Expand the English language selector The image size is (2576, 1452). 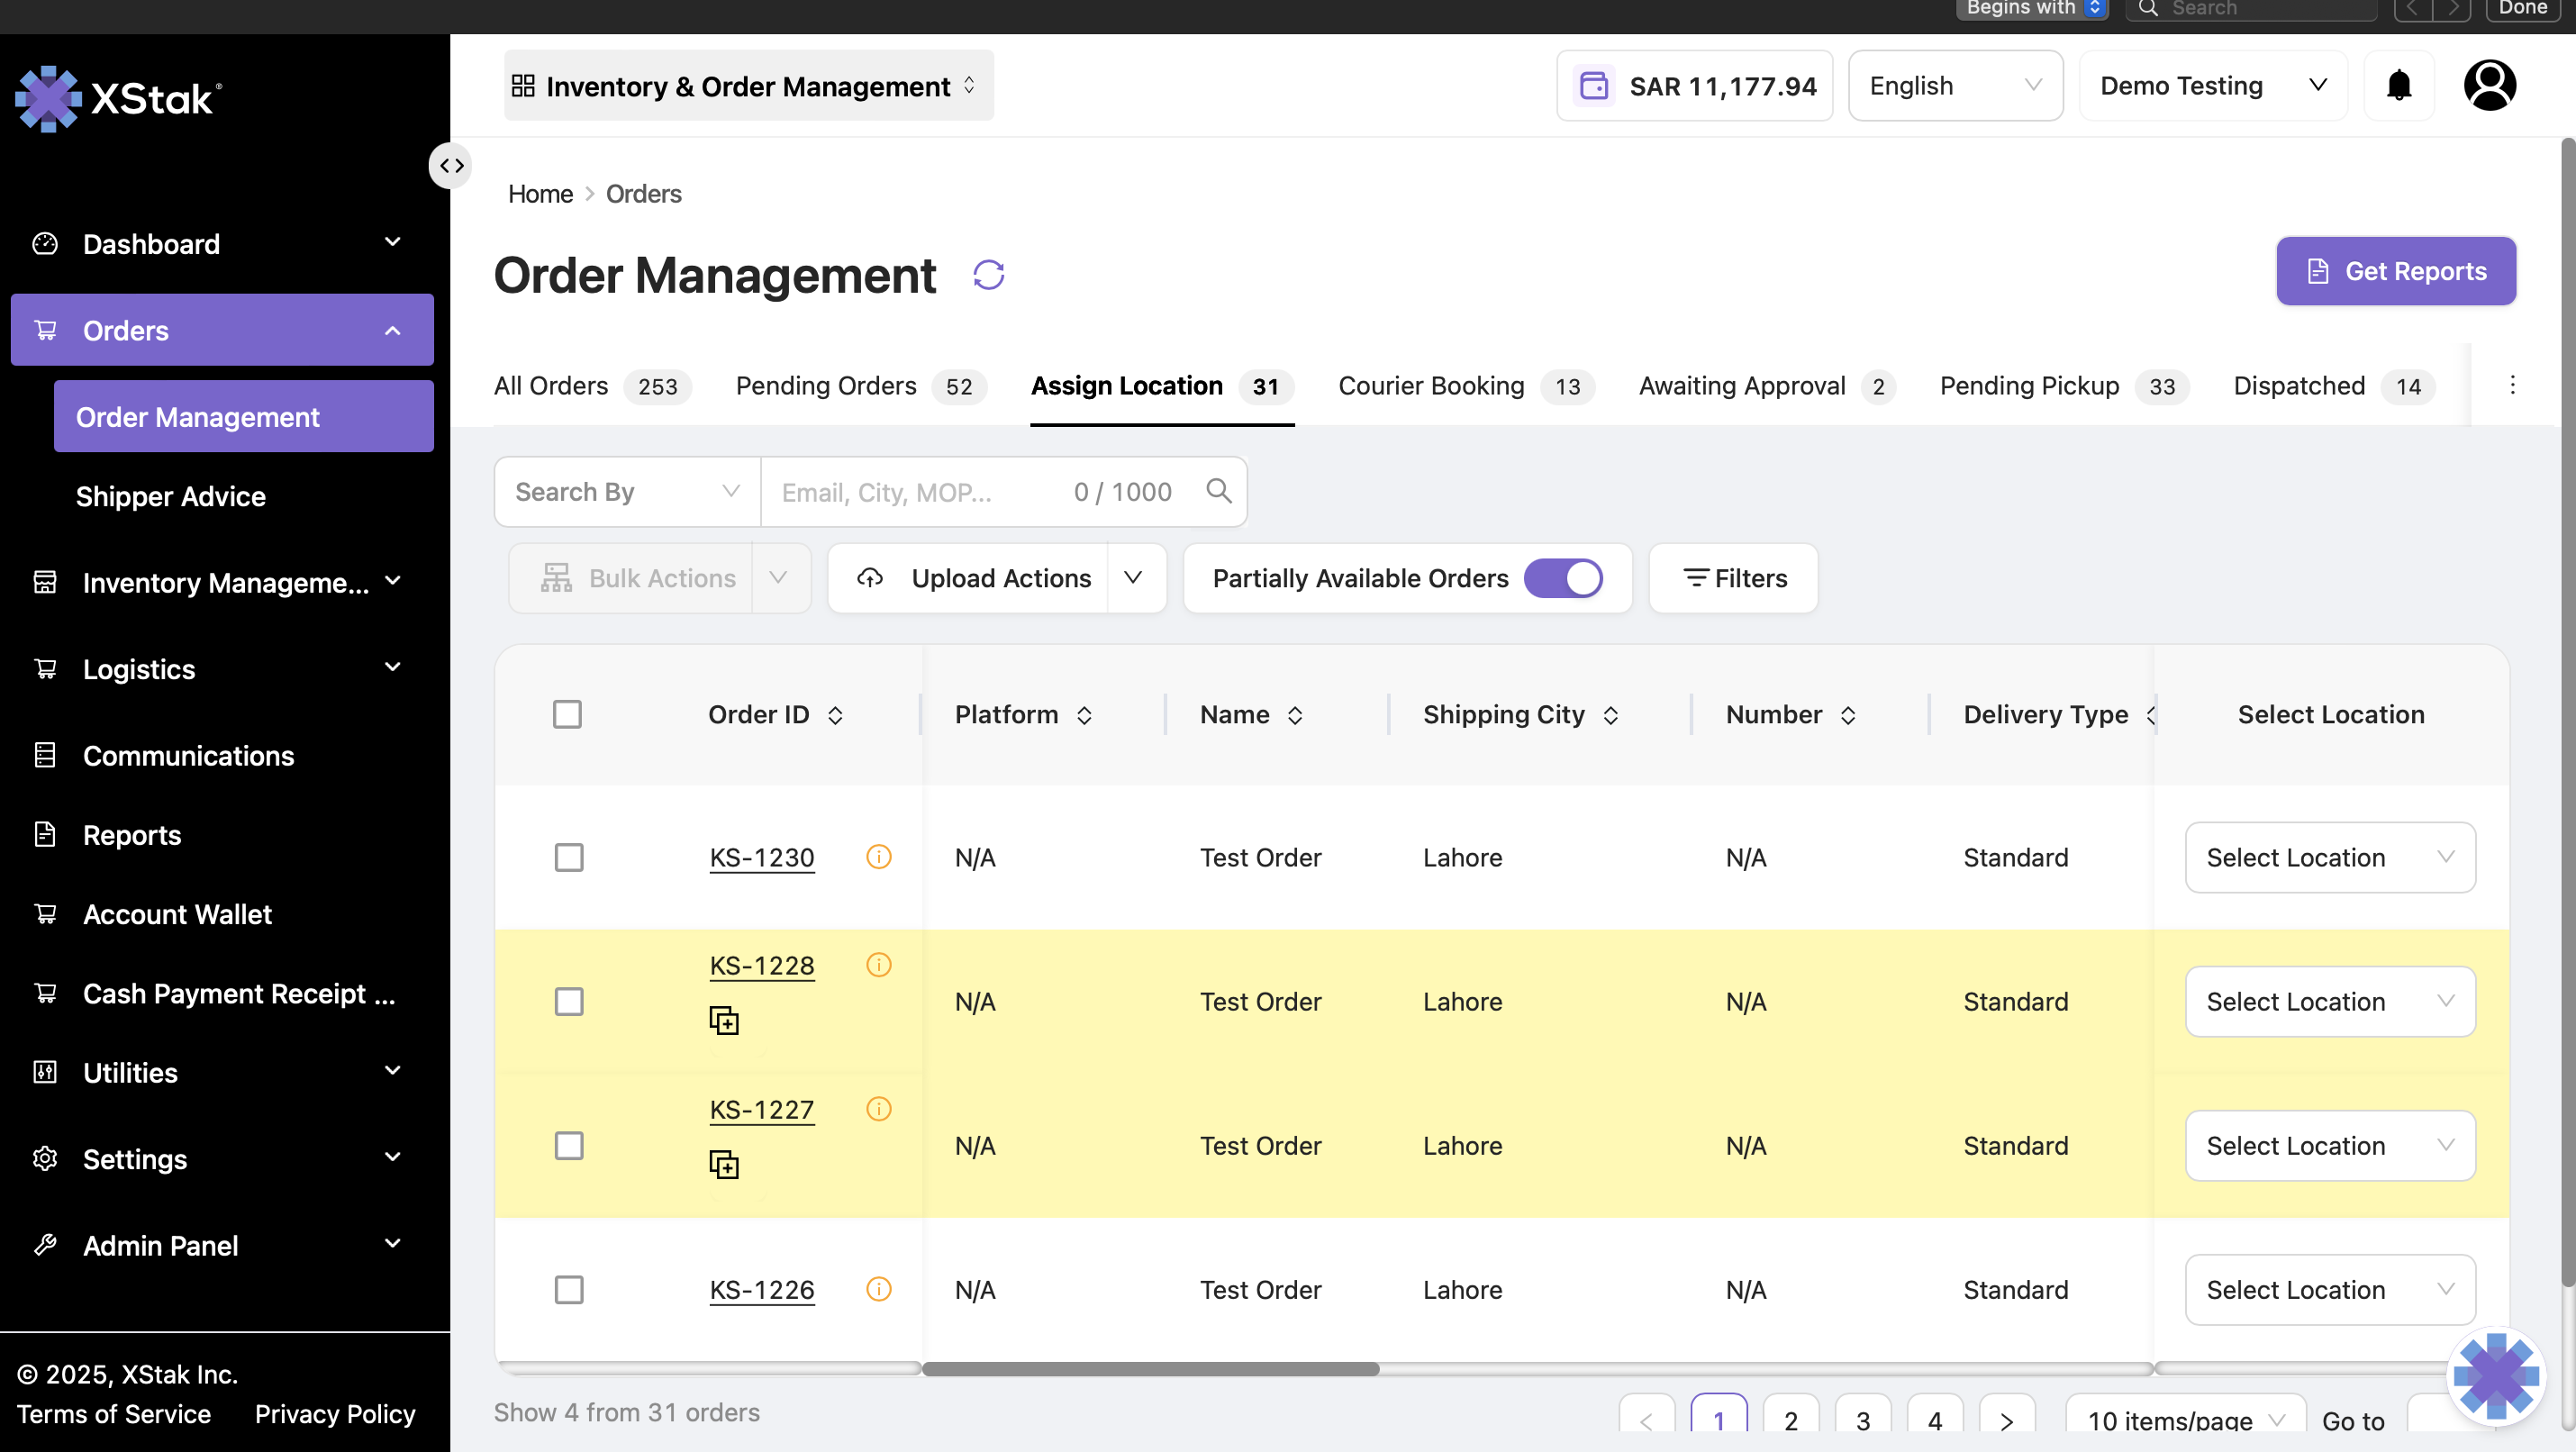point(1954,86)
